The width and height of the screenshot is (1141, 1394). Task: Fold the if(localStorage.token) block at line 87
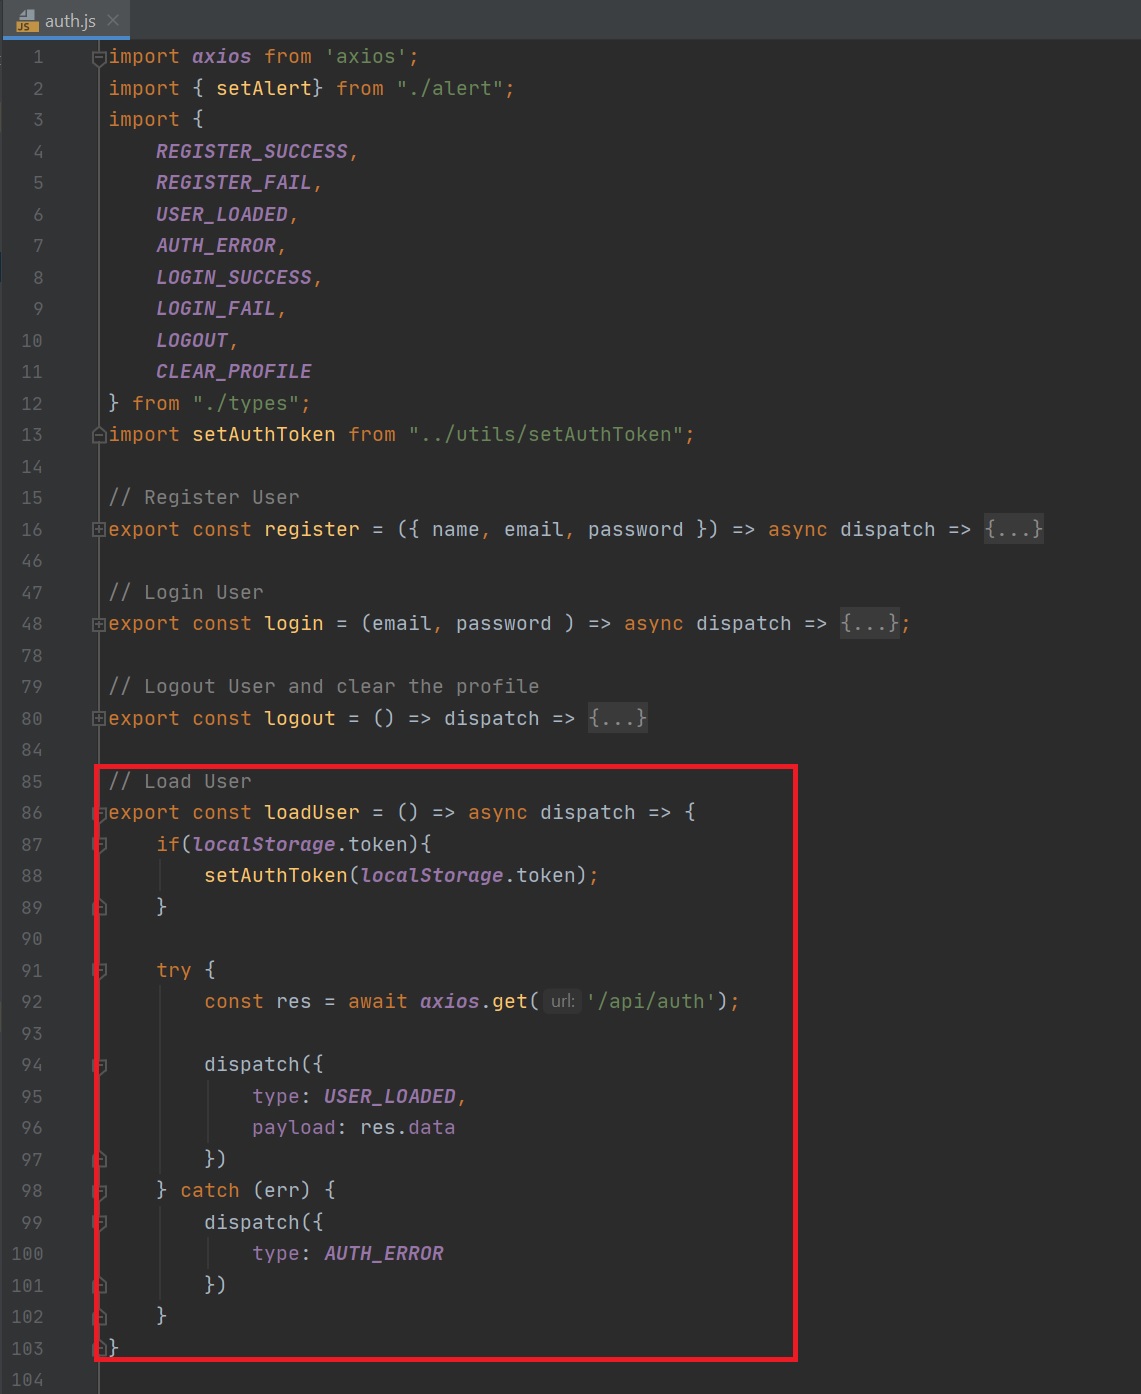pyautogui.click(x=99, y=845)
